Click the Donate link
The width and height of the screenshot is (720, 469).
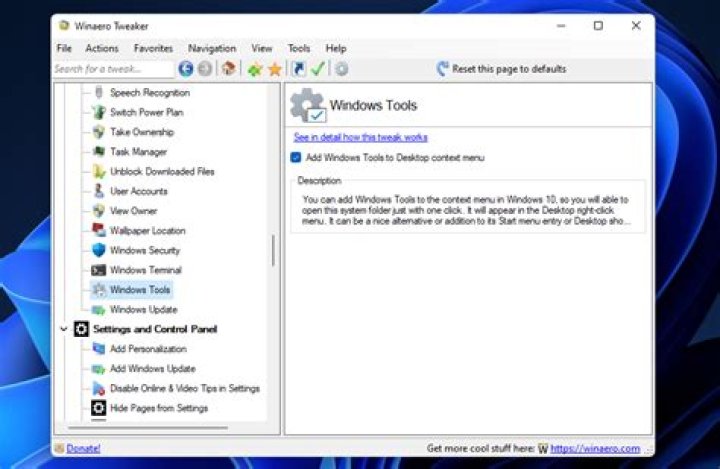[83, 448]
